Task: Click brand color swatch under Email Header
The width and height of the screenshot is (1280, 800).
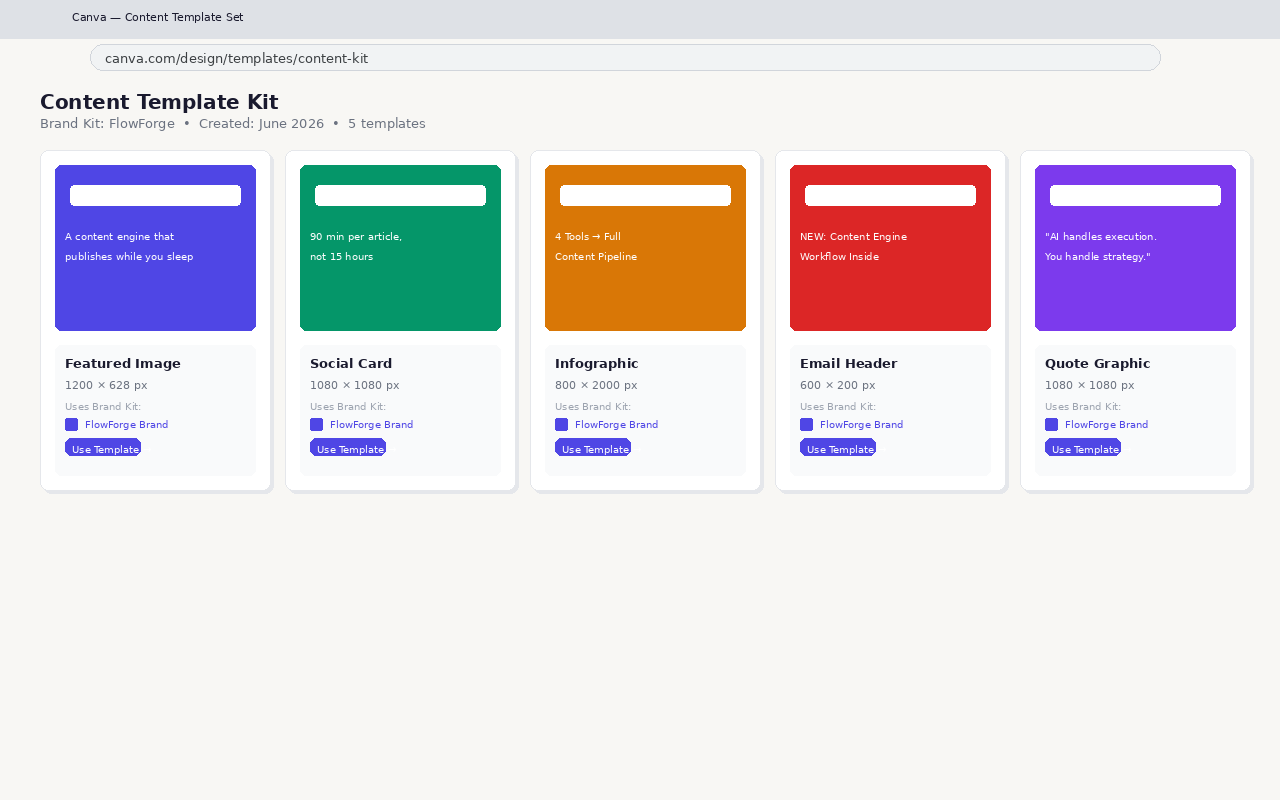Action: pyautogui.click(x=806, y=424)
